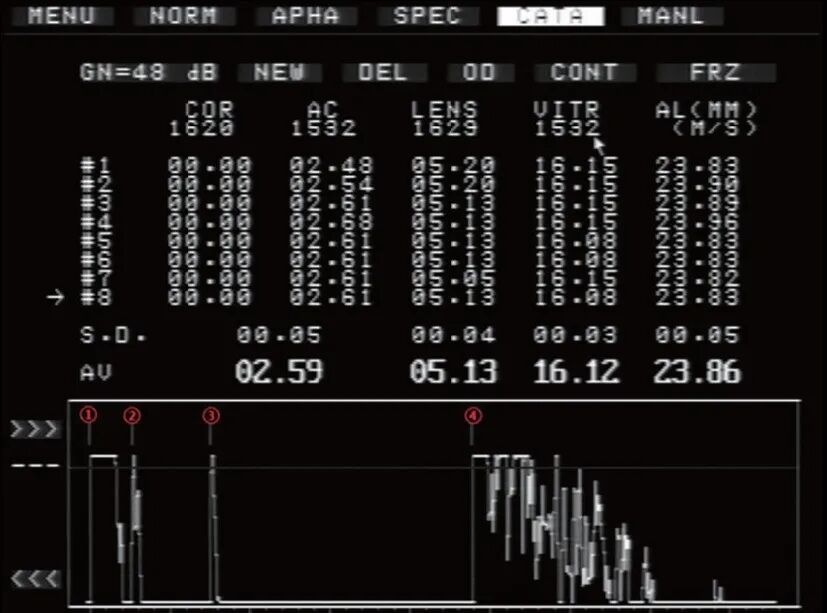Click the left-pointing triple chevron icon
Viewport: 827px width, 613px height.
coord(35,579)
